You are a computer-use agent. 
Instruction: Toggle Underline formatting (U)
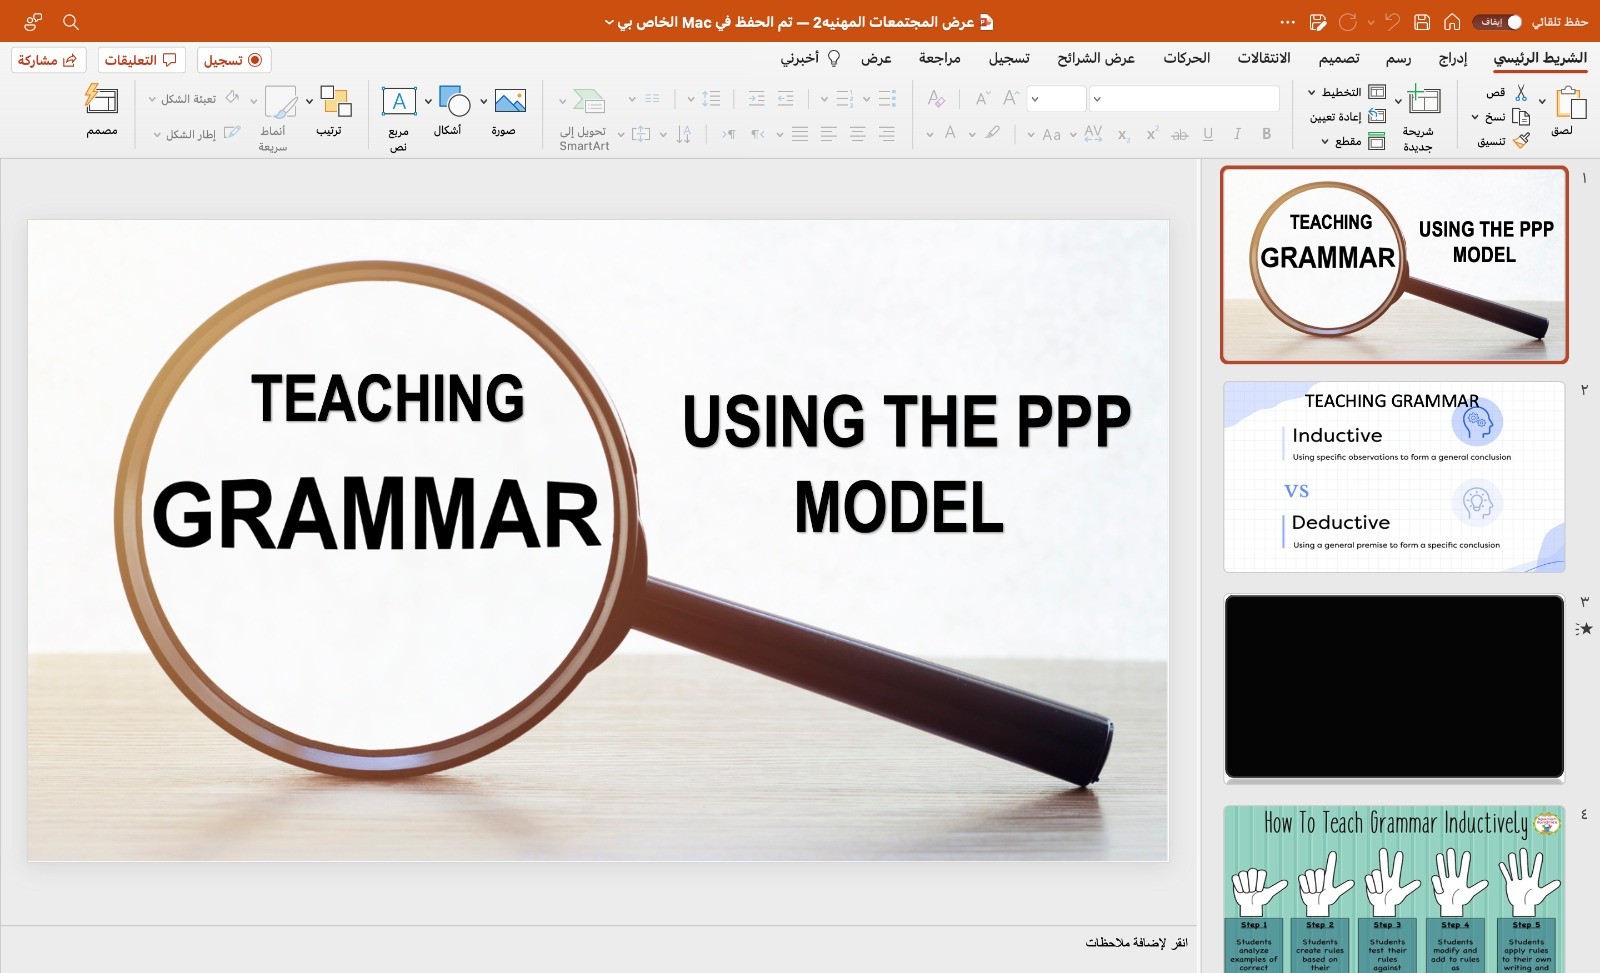tap(1208, 134)
